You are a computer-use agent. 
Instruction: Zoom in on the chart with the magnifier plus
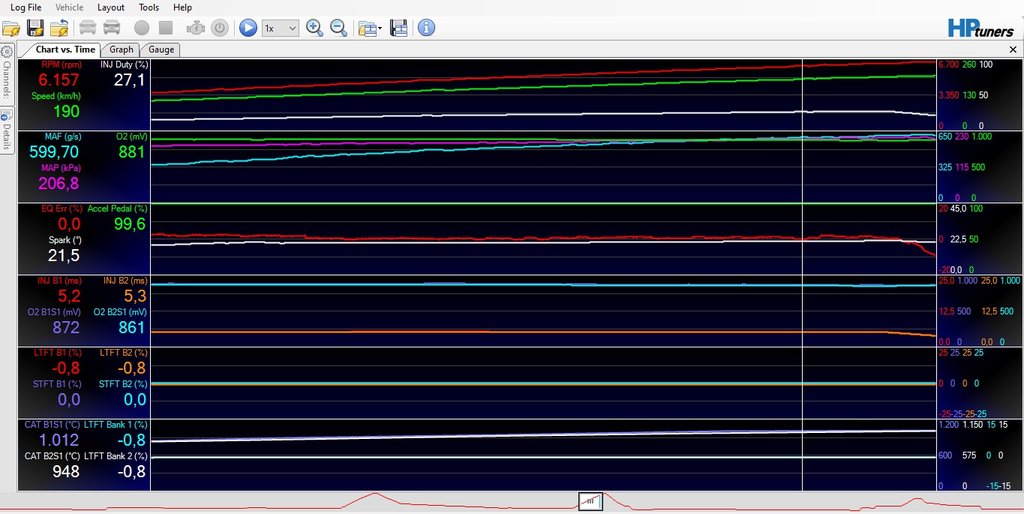click(315, 28)
